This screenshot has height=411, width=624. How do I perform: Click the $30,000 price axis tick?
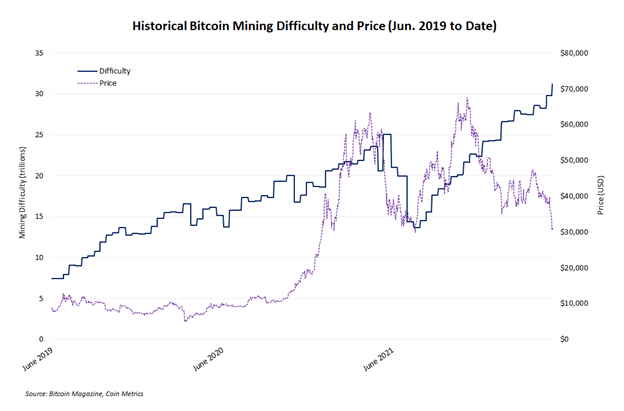[x=577, y=232]
